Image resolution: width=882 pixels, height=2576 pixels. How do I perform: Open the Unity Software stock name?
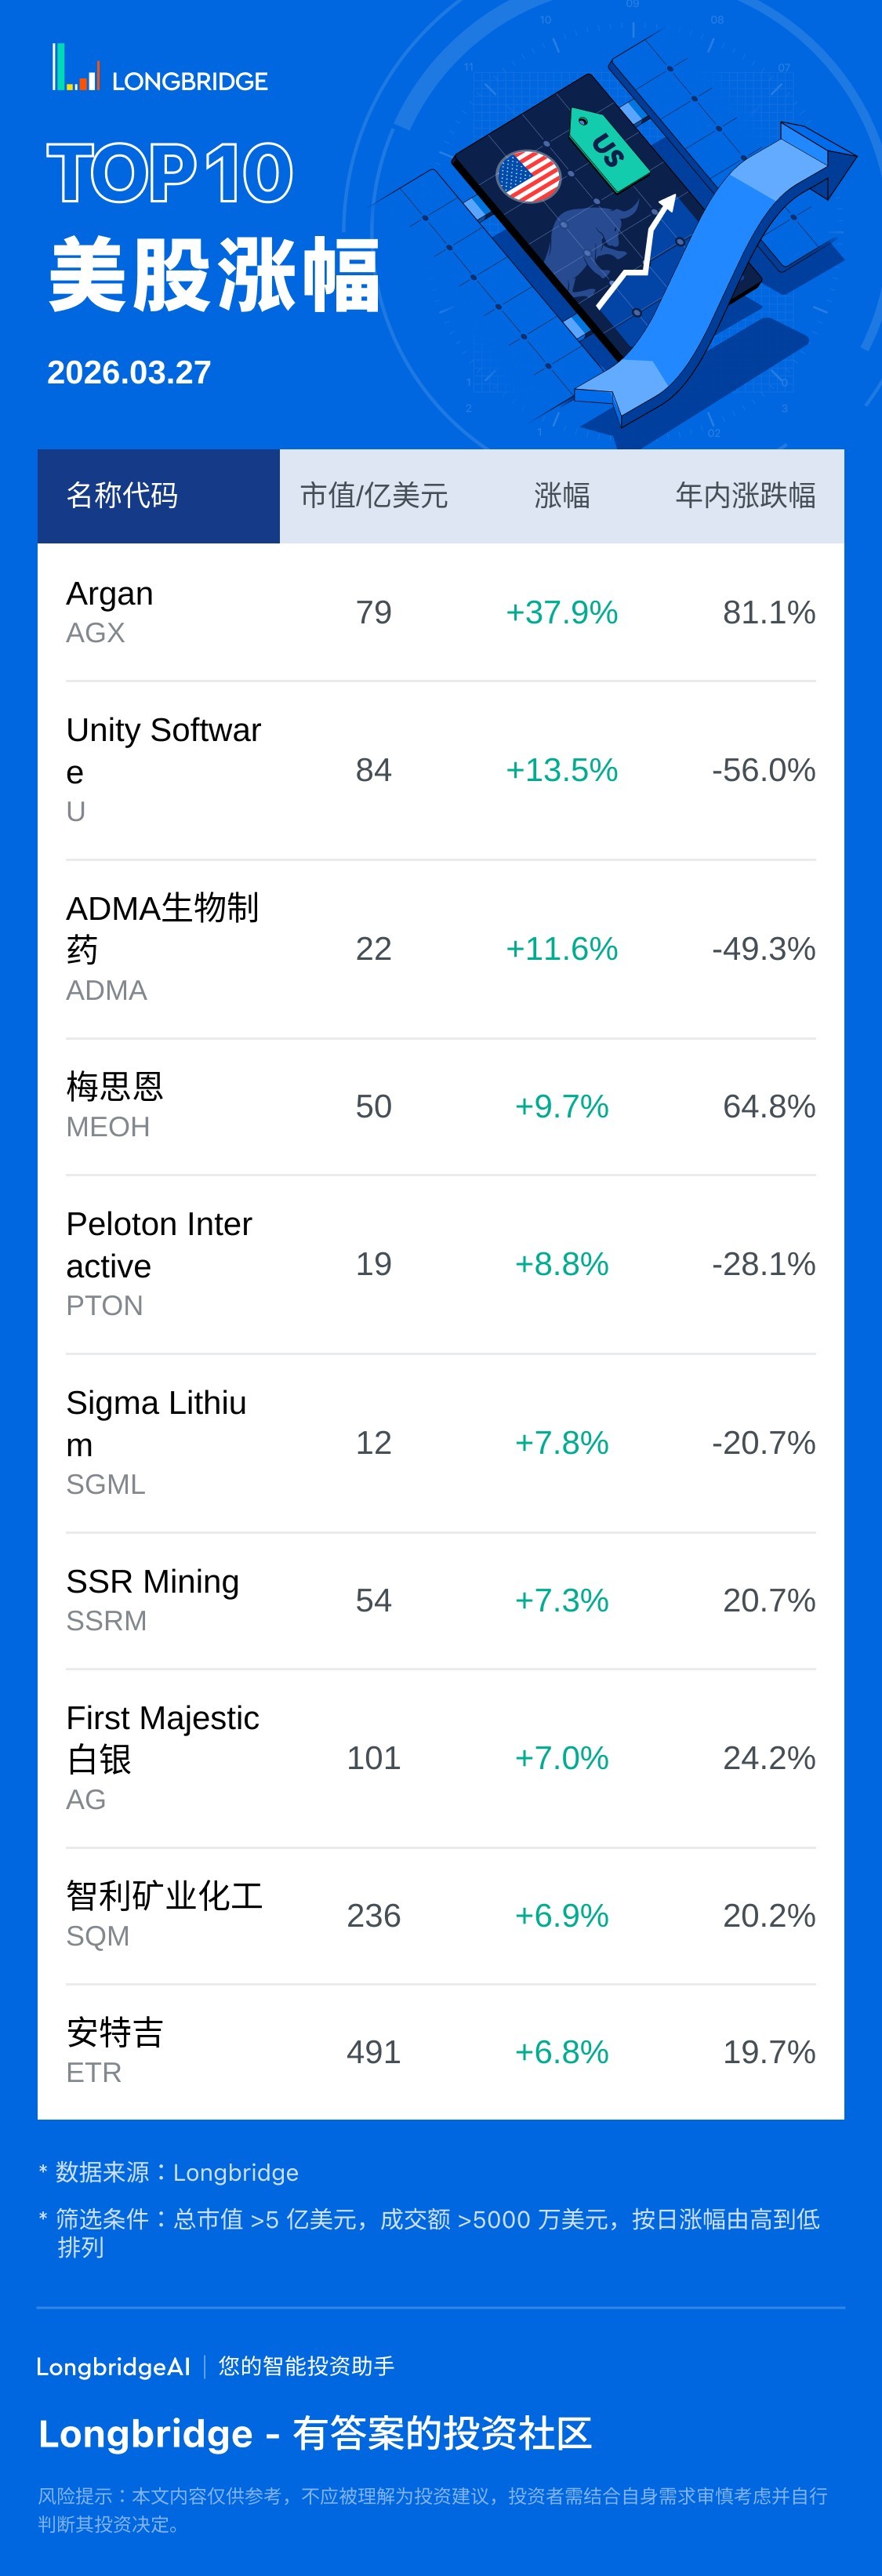pyautogui.click(x=163, y=750)
